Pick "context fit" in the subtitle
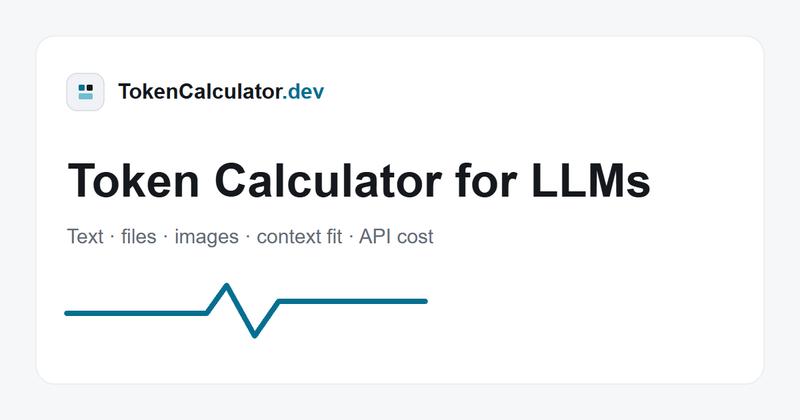 [299, 237]
